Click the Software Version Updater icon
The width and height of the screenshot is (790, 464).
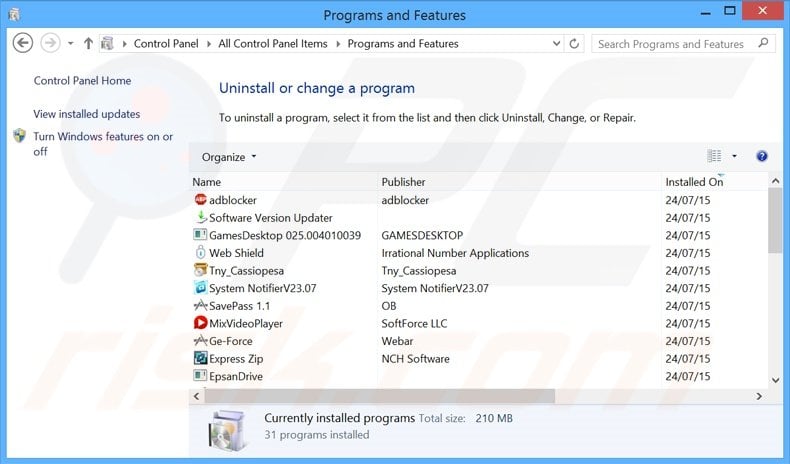coord(201,217)
